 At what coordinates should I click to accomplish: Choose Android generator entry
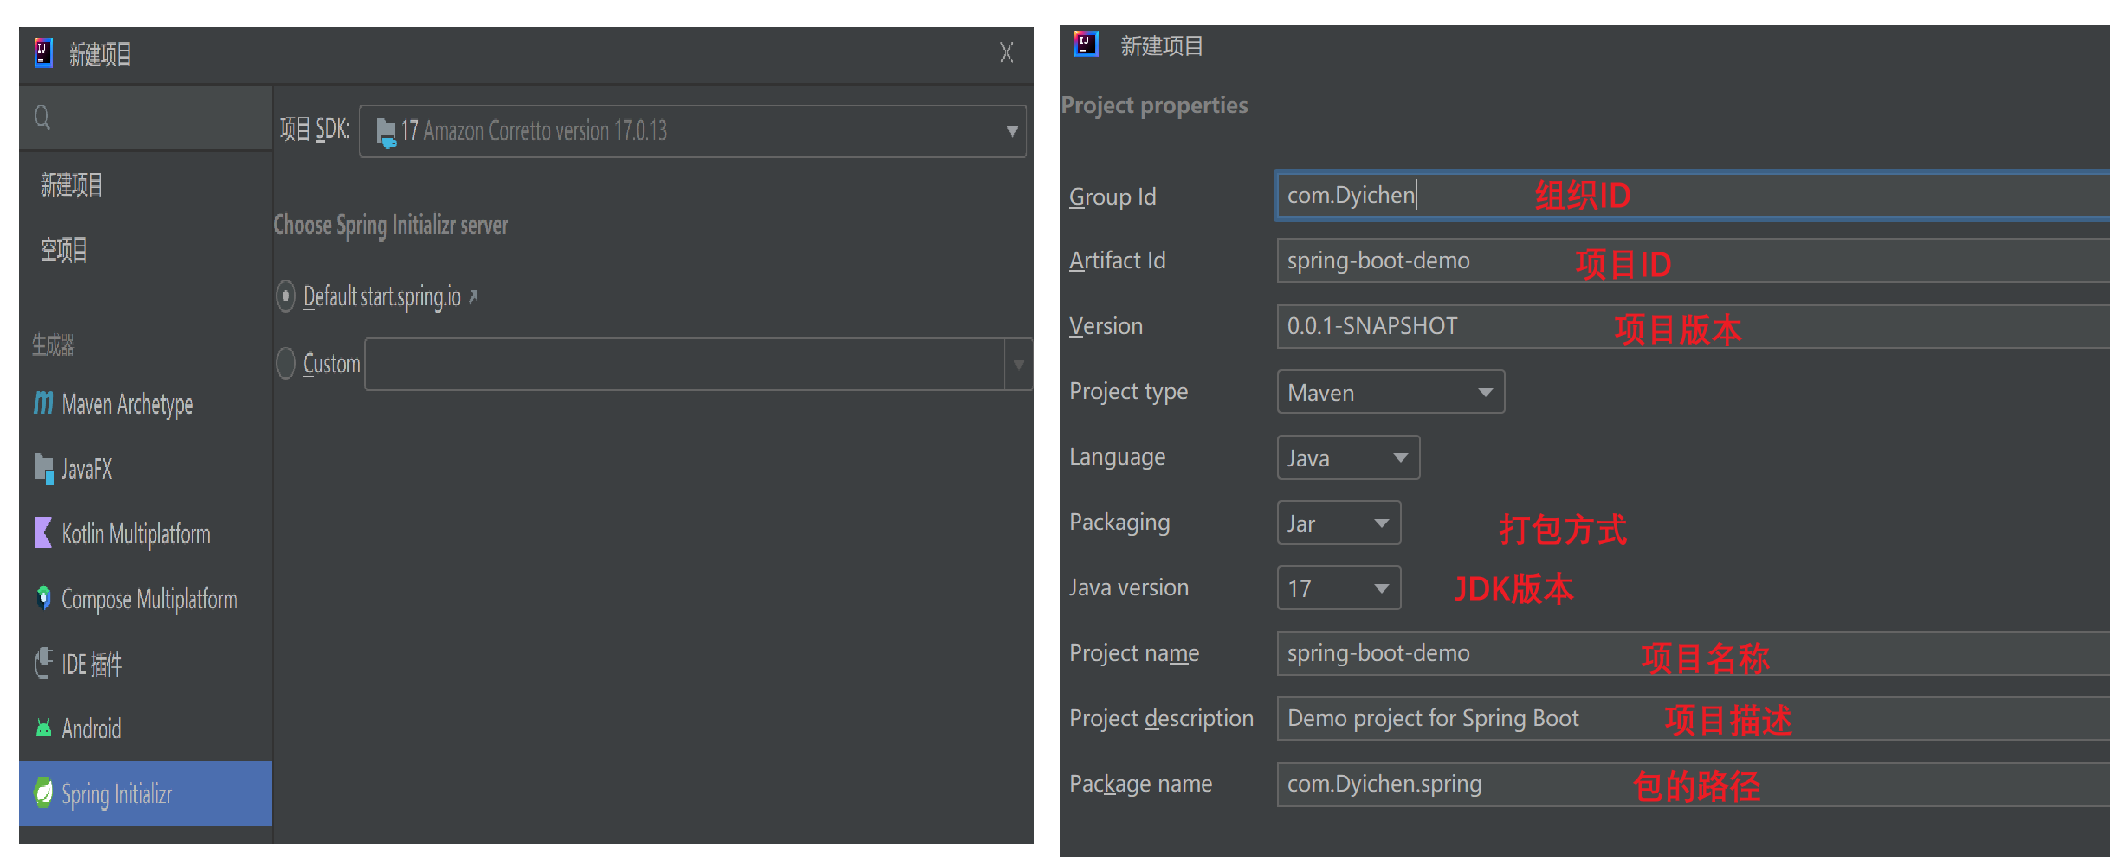point(145,729)
